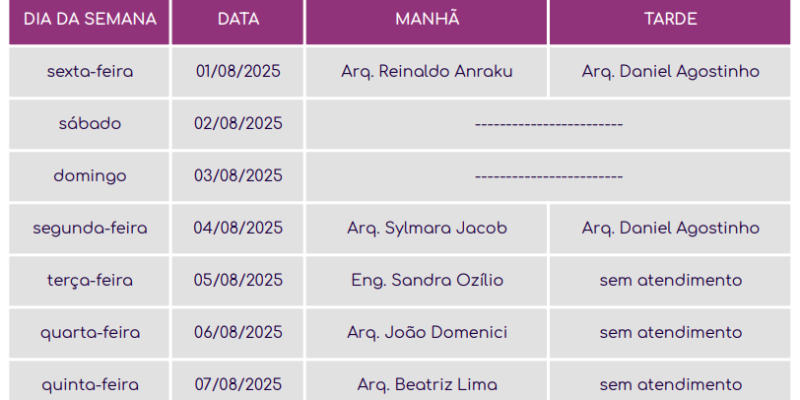Click Arq. Daniel Agostinho in sexta-feira row
The height and width of the screenshot is (400, 800).
tap(670, 72)
